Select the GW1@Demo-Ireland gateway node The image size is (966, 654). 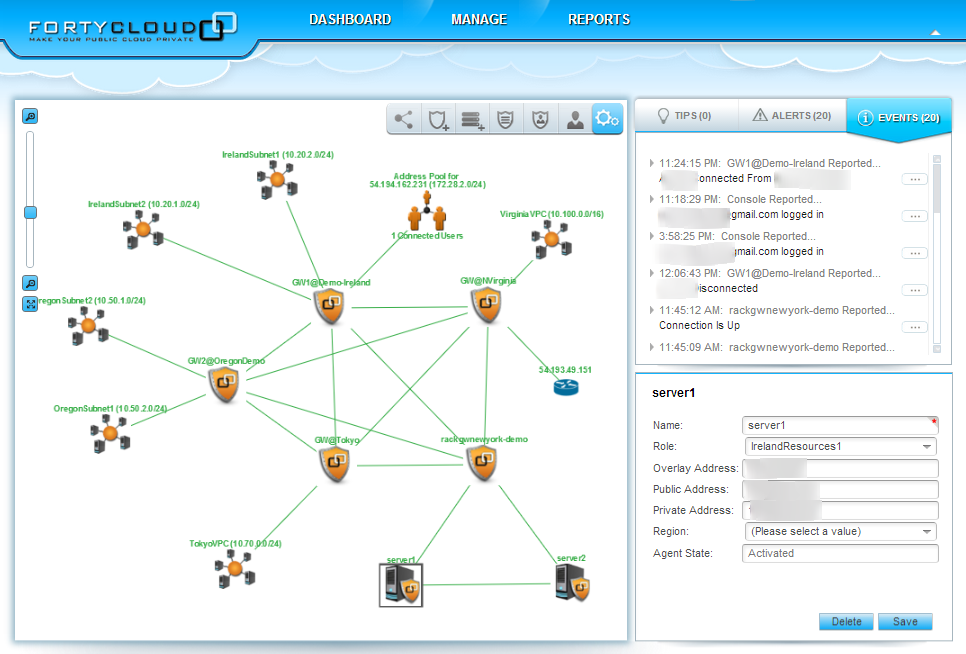tap(330, 306)
